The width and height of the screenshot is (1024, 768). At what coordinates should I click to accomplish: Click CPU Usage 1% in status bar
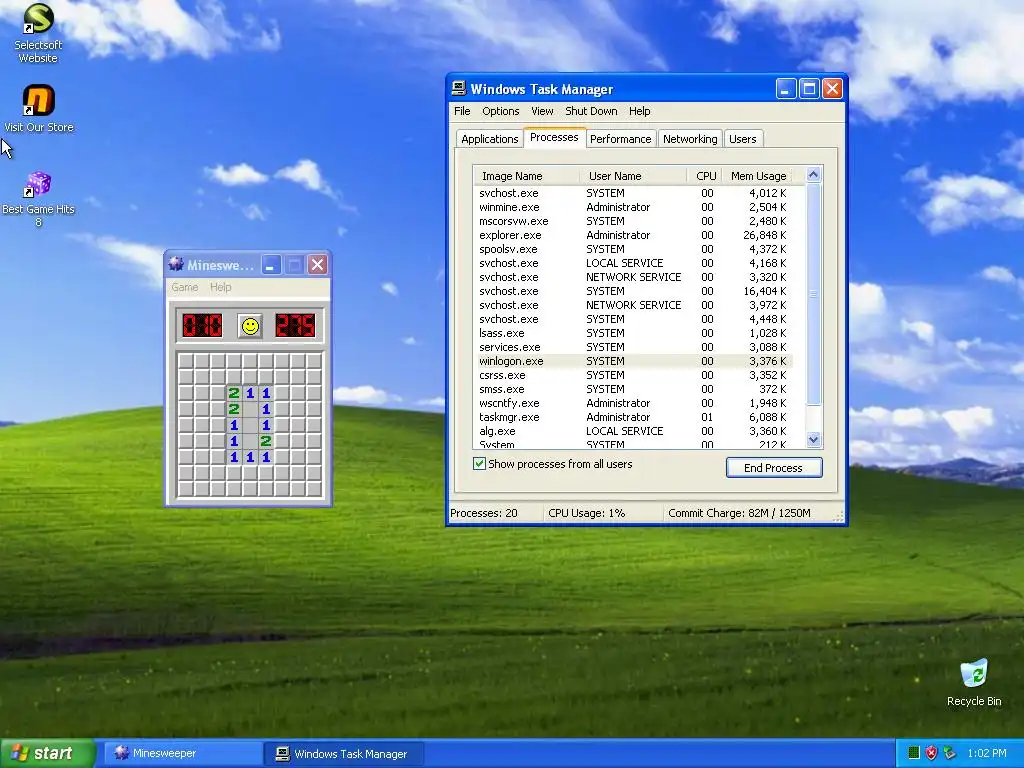586,513
